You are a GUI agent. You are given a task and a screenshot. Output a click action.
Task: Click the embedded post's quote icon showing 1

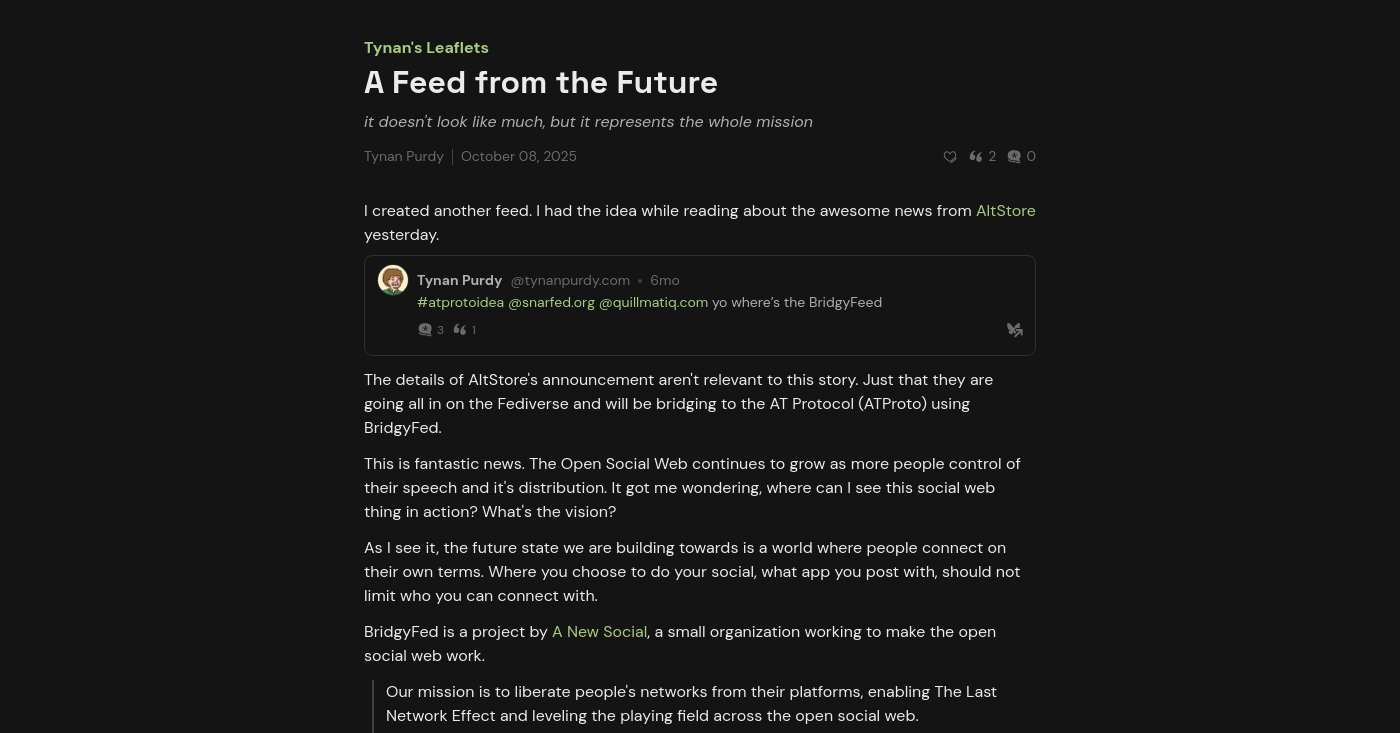tap(460, 330)
